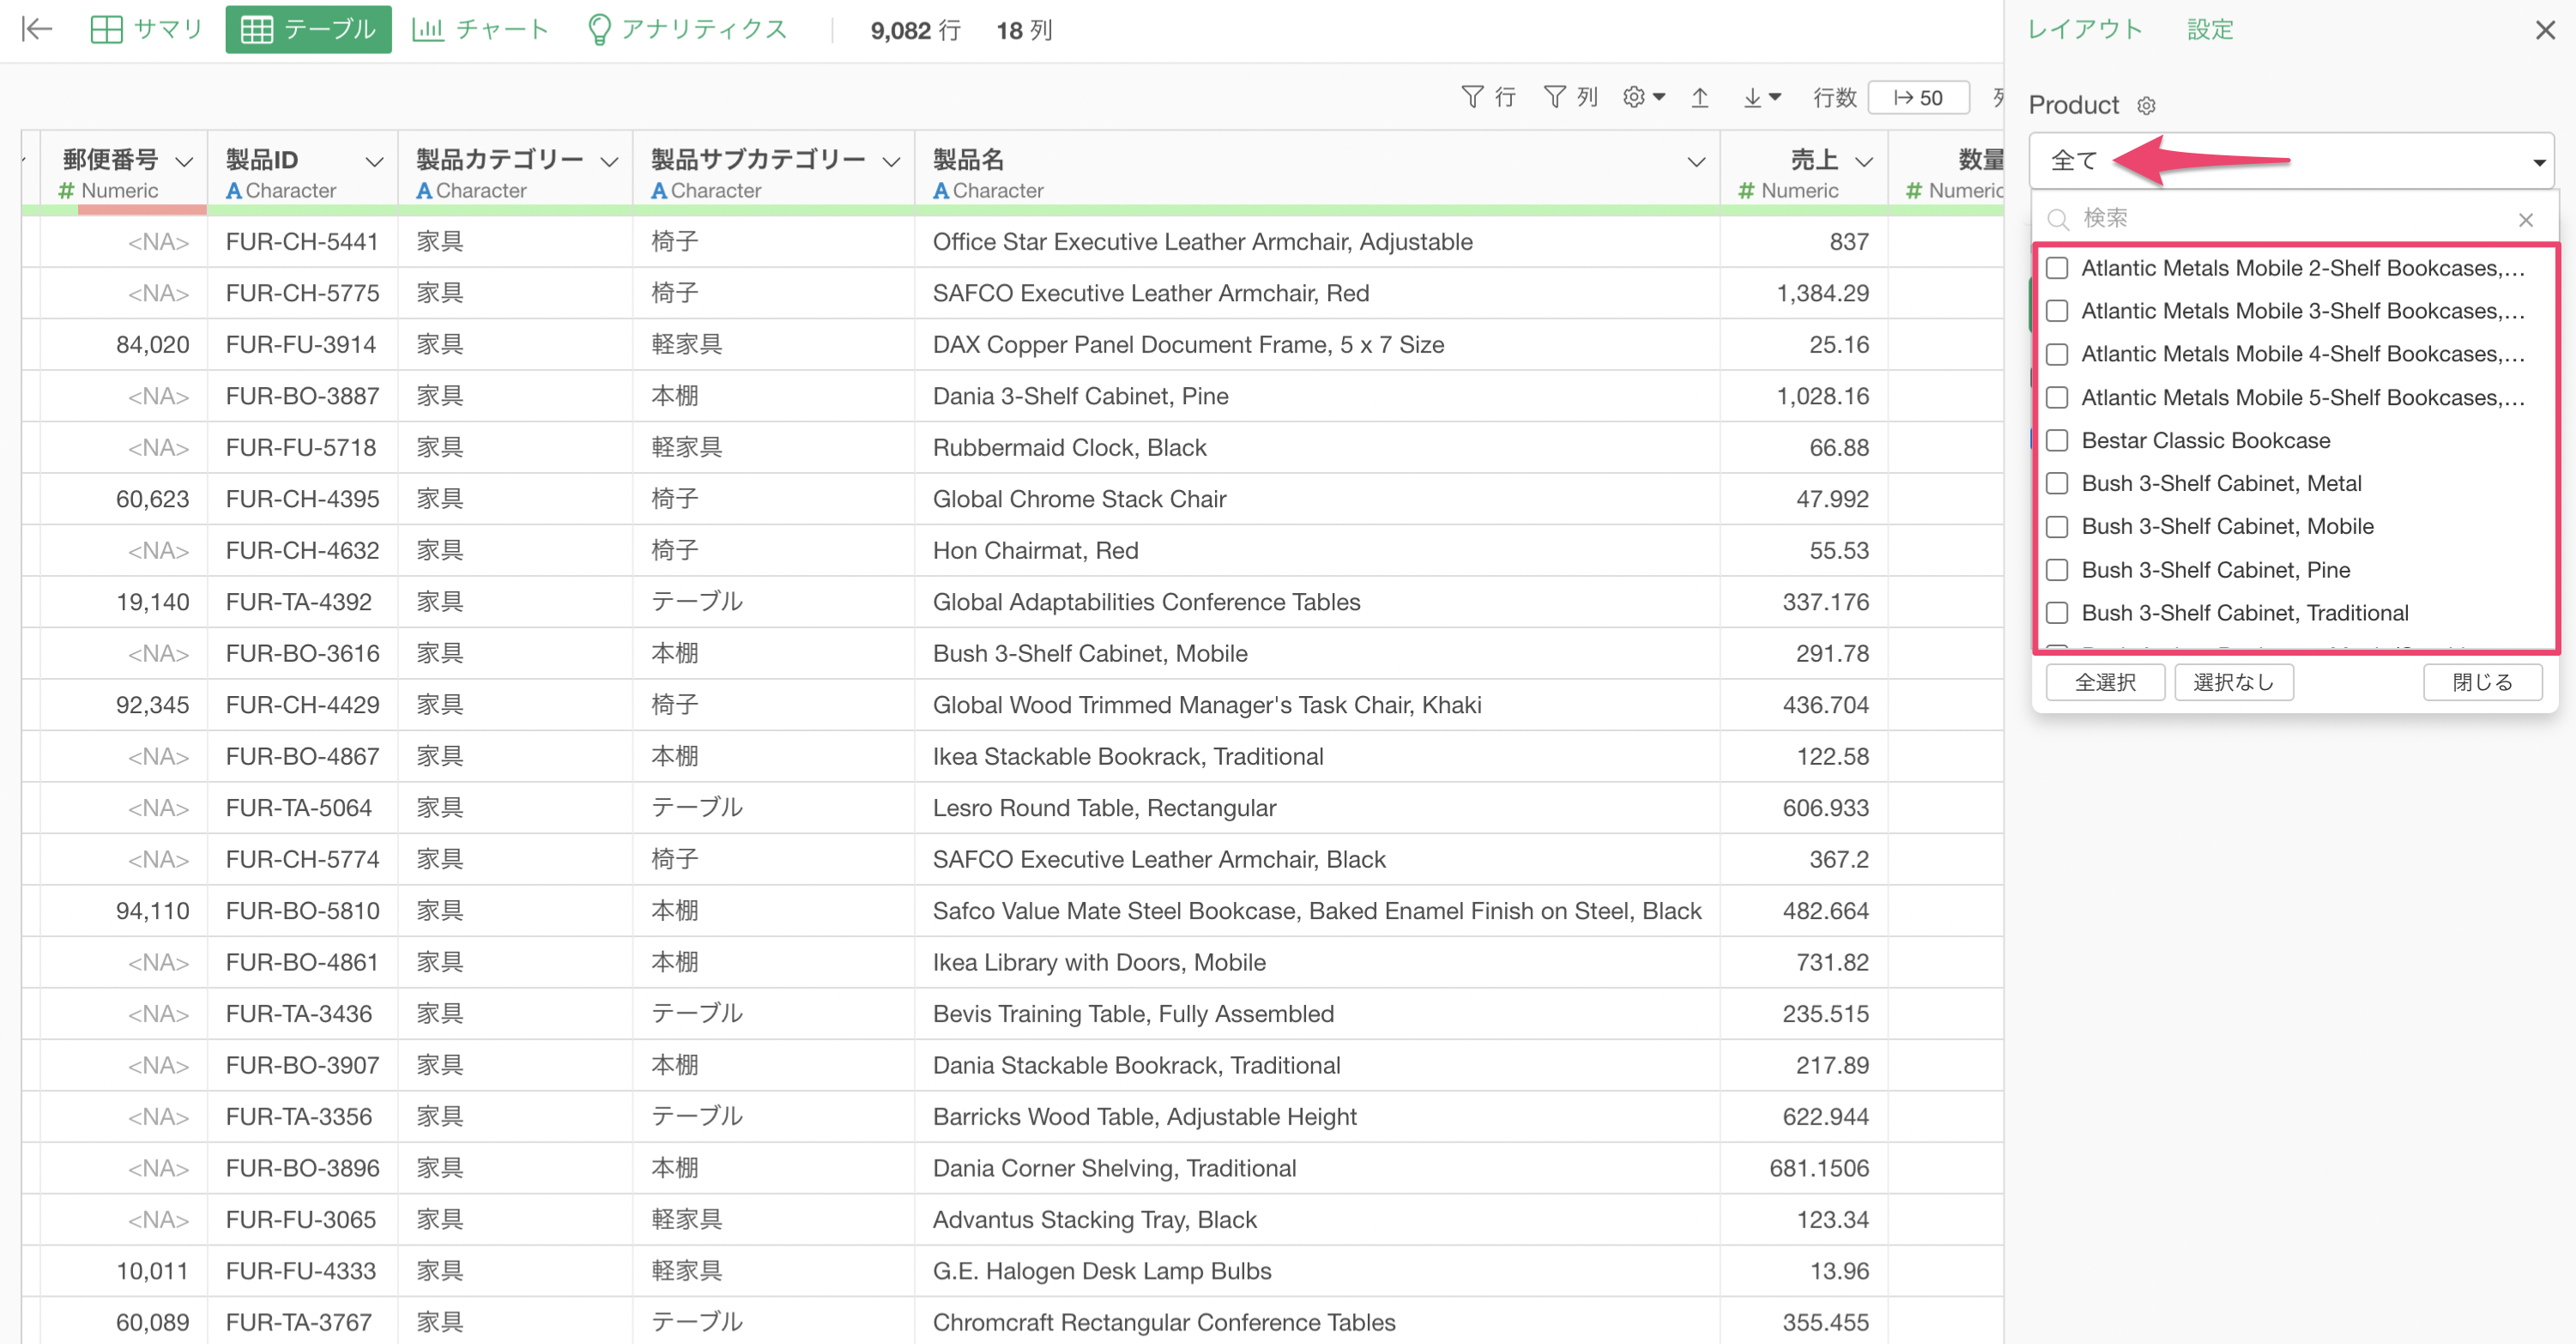Open the row filter funnel icon
The width and height of the screenshot is (2576, 1344).
tap(1472, 97)
